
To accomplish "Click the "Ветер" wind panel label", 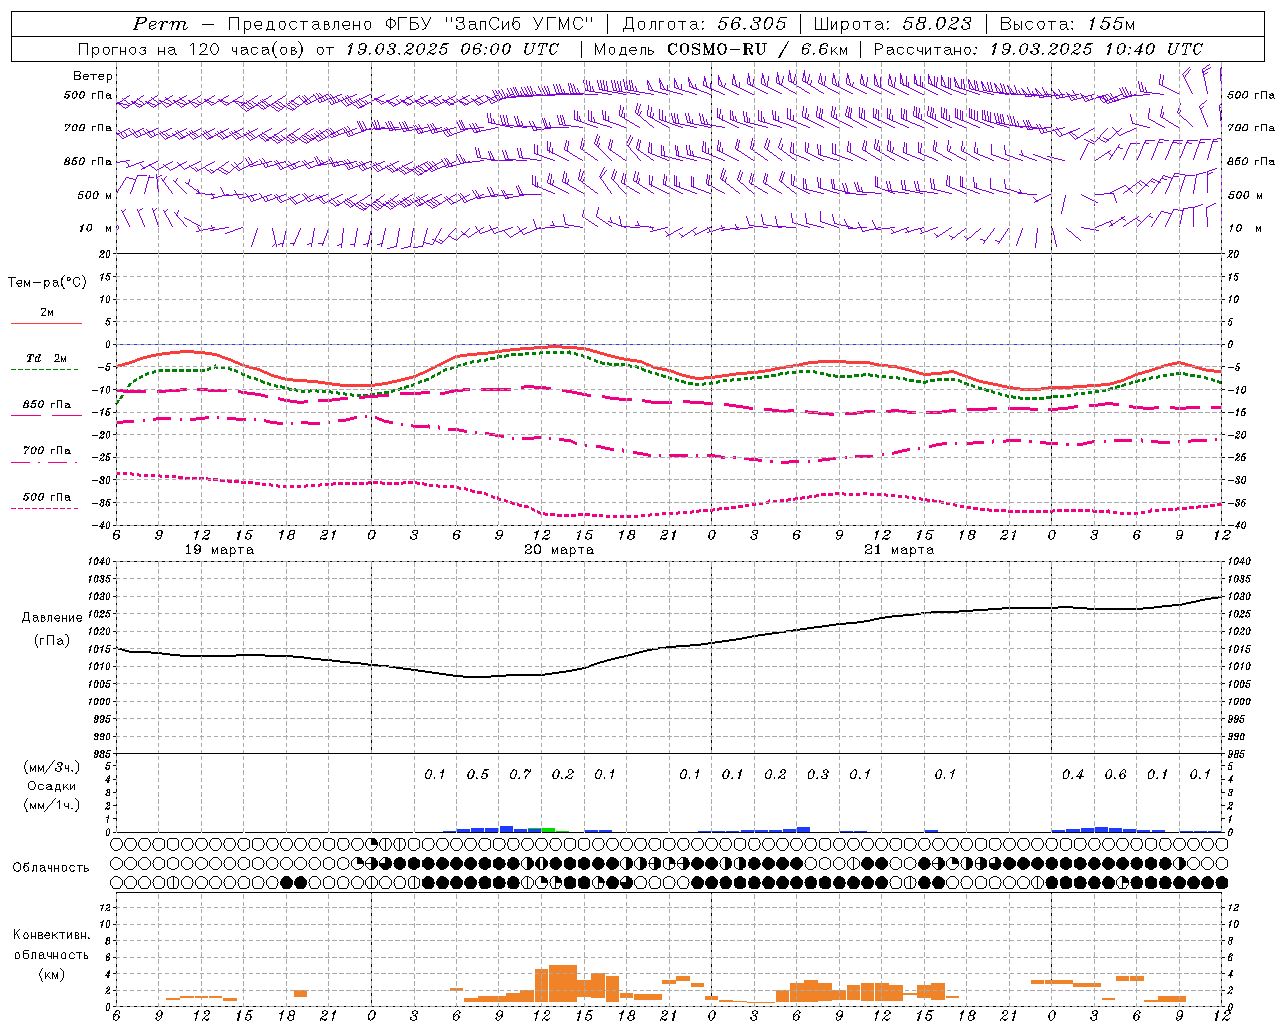I will point(93,76).
